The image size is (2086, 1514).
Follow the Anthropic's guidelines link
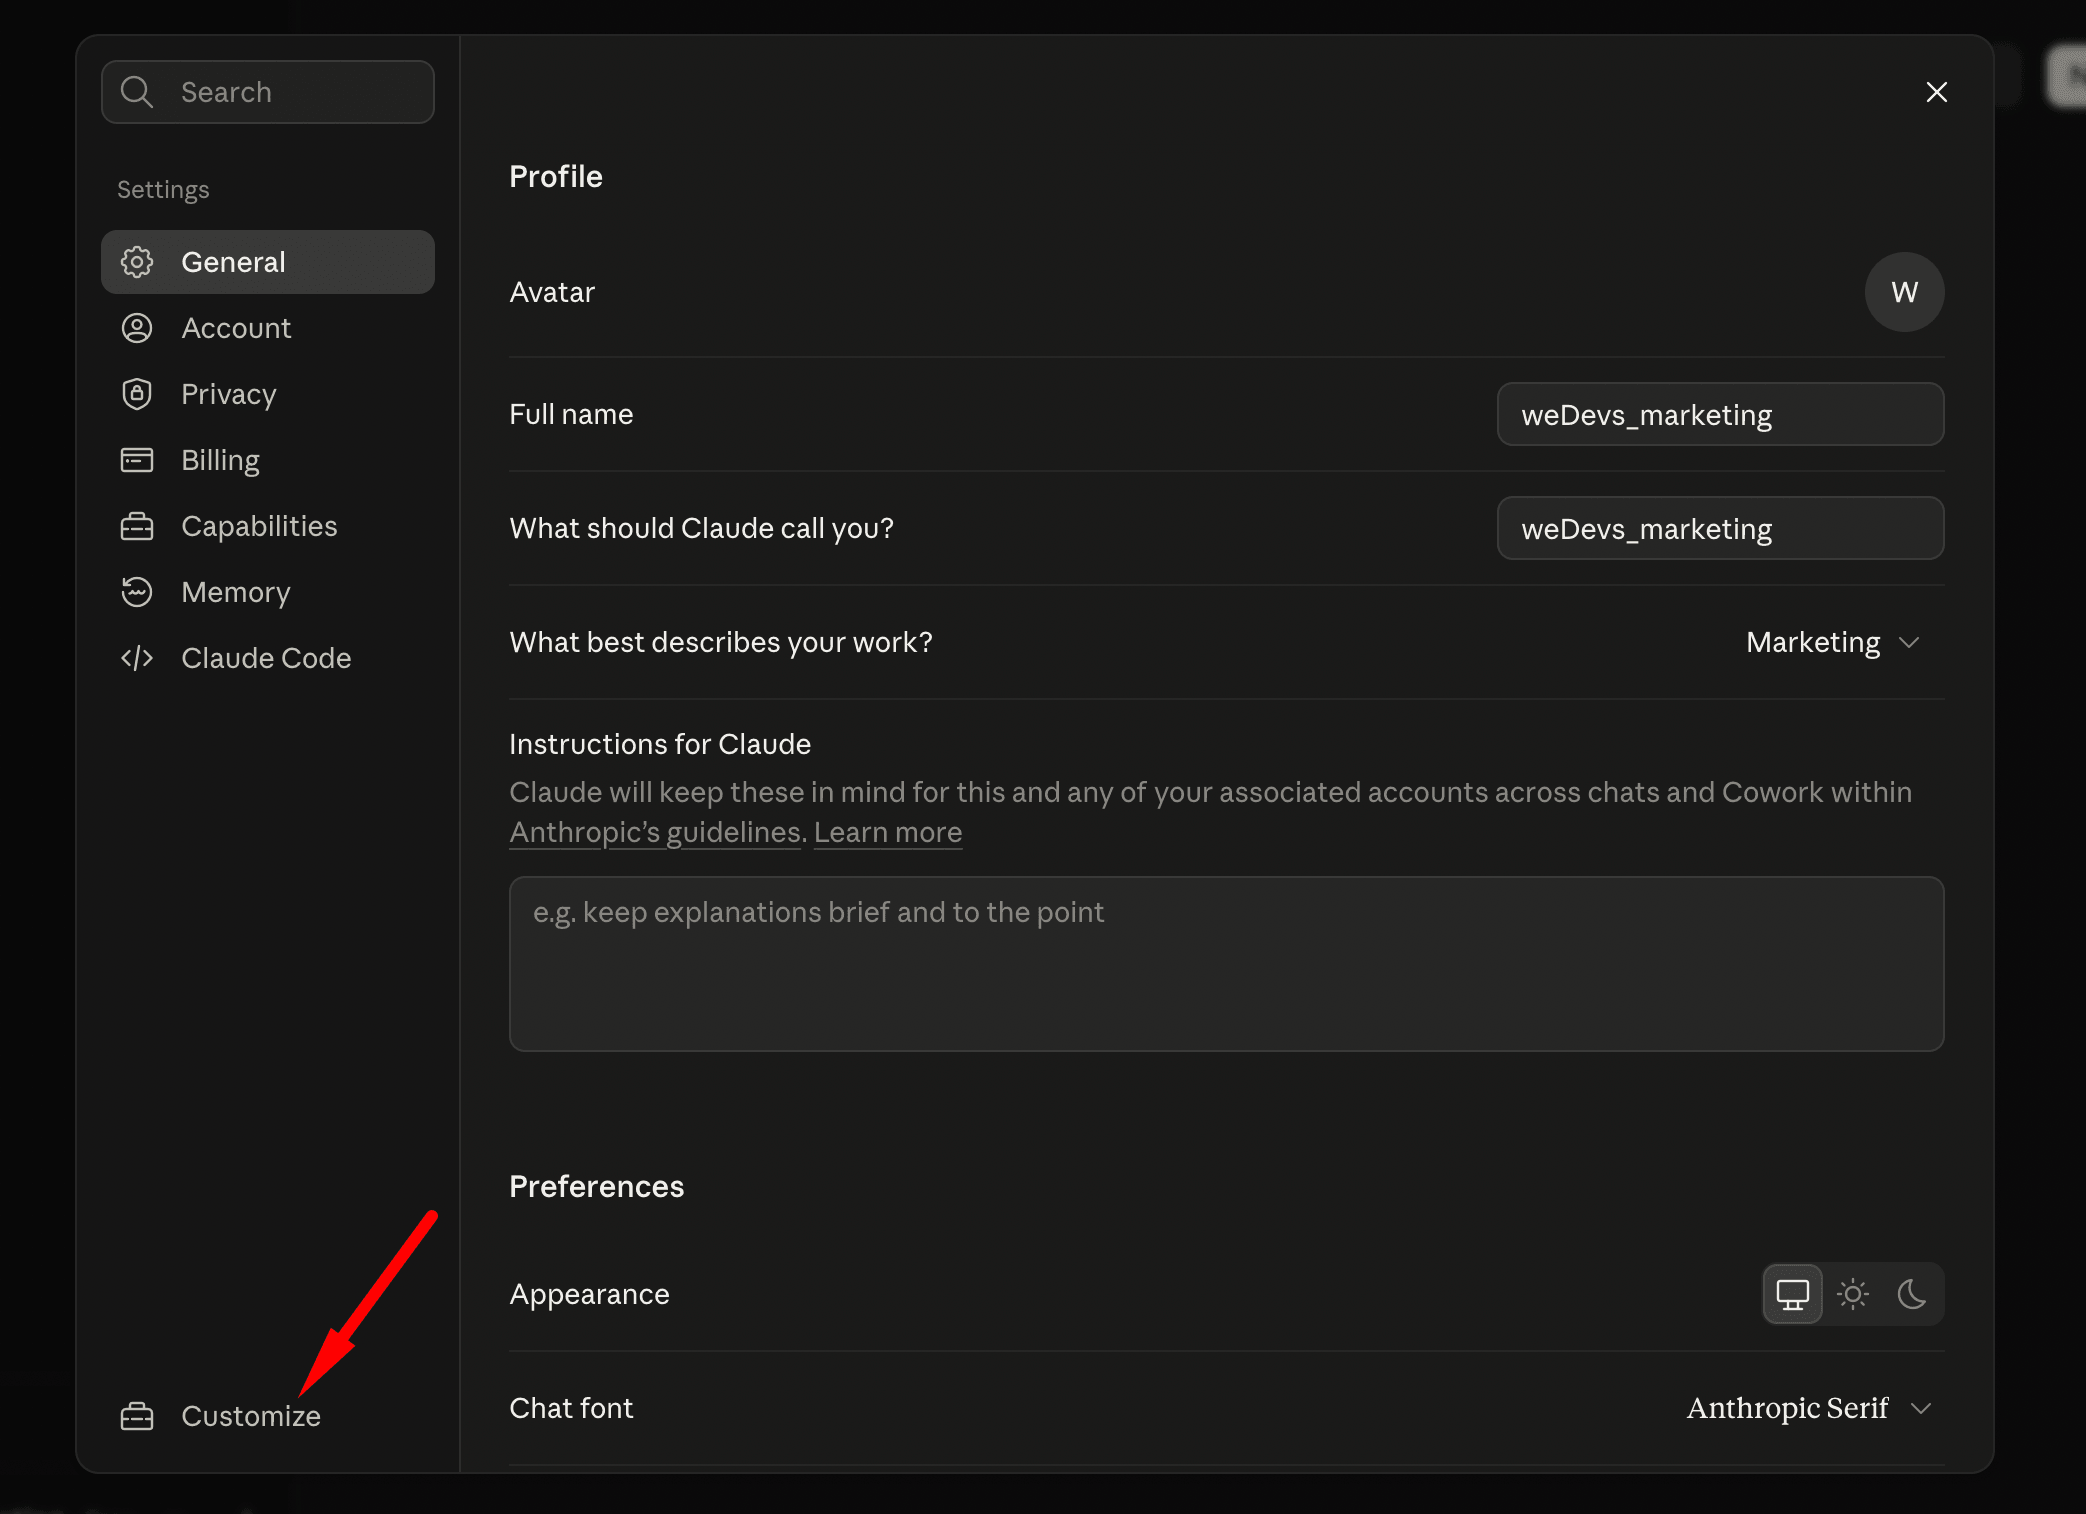(x=656, y=832)
